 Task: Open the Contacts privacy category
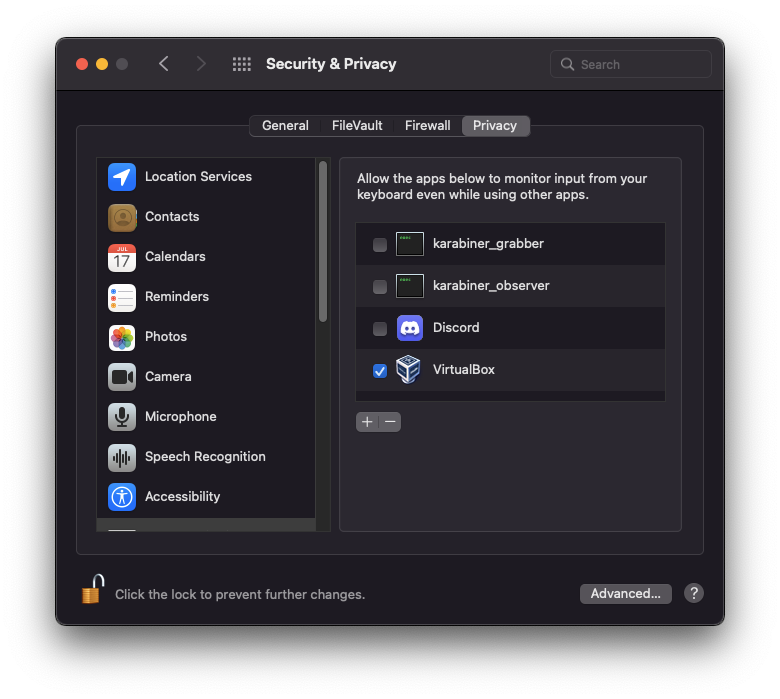(x=172, y=217)
